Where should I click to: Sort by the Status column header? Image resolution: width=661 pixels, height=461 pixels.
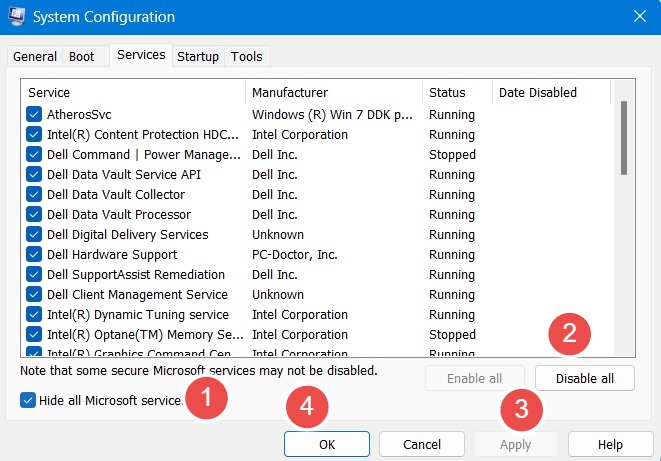[457, 92]
